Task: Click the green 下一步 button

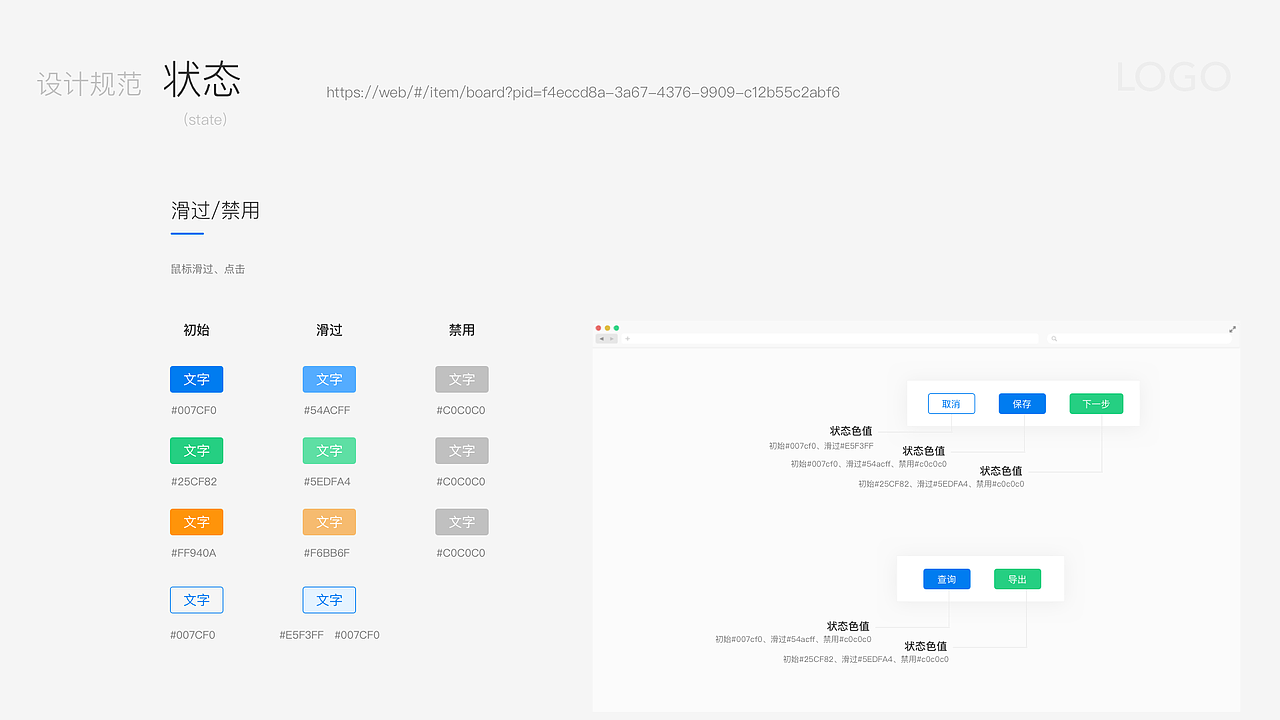Action: [x=1096, y=404]
